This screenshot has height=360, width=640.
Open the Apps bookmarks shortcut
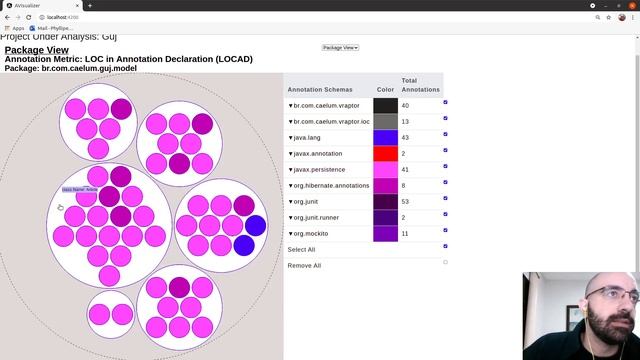coord(14,28)
